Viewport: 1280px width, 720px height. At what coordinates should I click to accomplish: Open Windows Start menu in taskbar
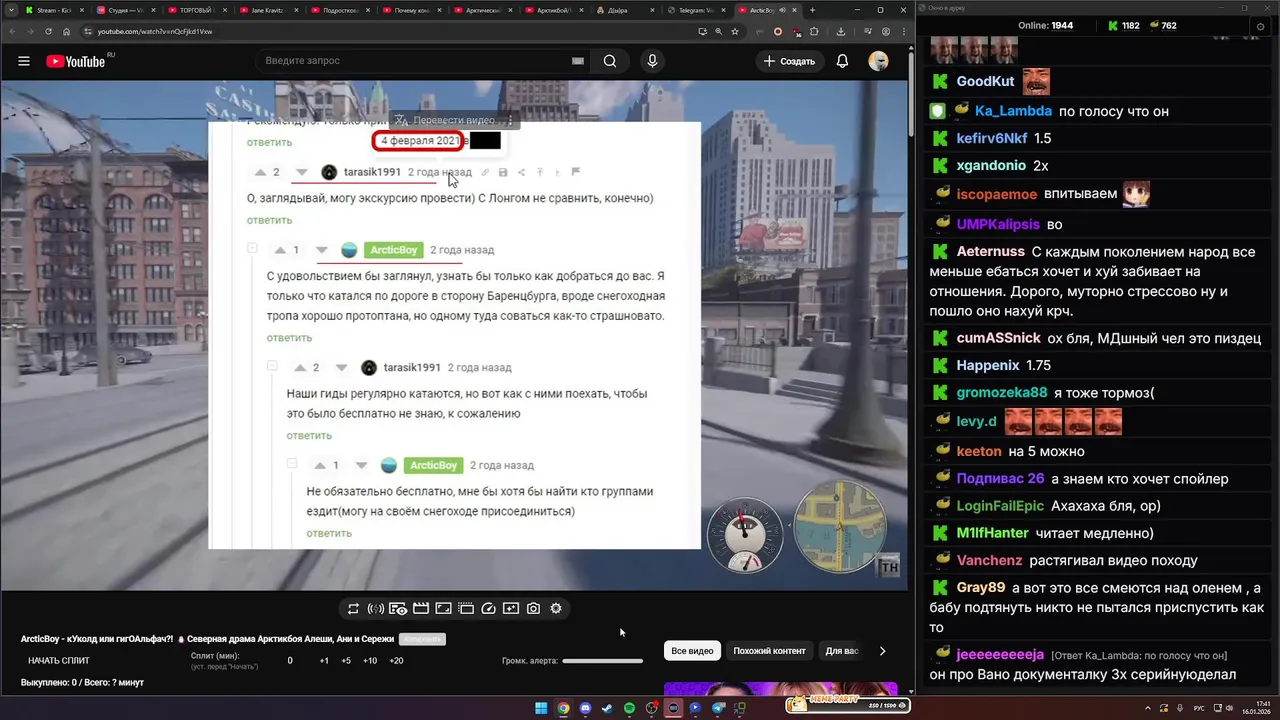[541, 708]
